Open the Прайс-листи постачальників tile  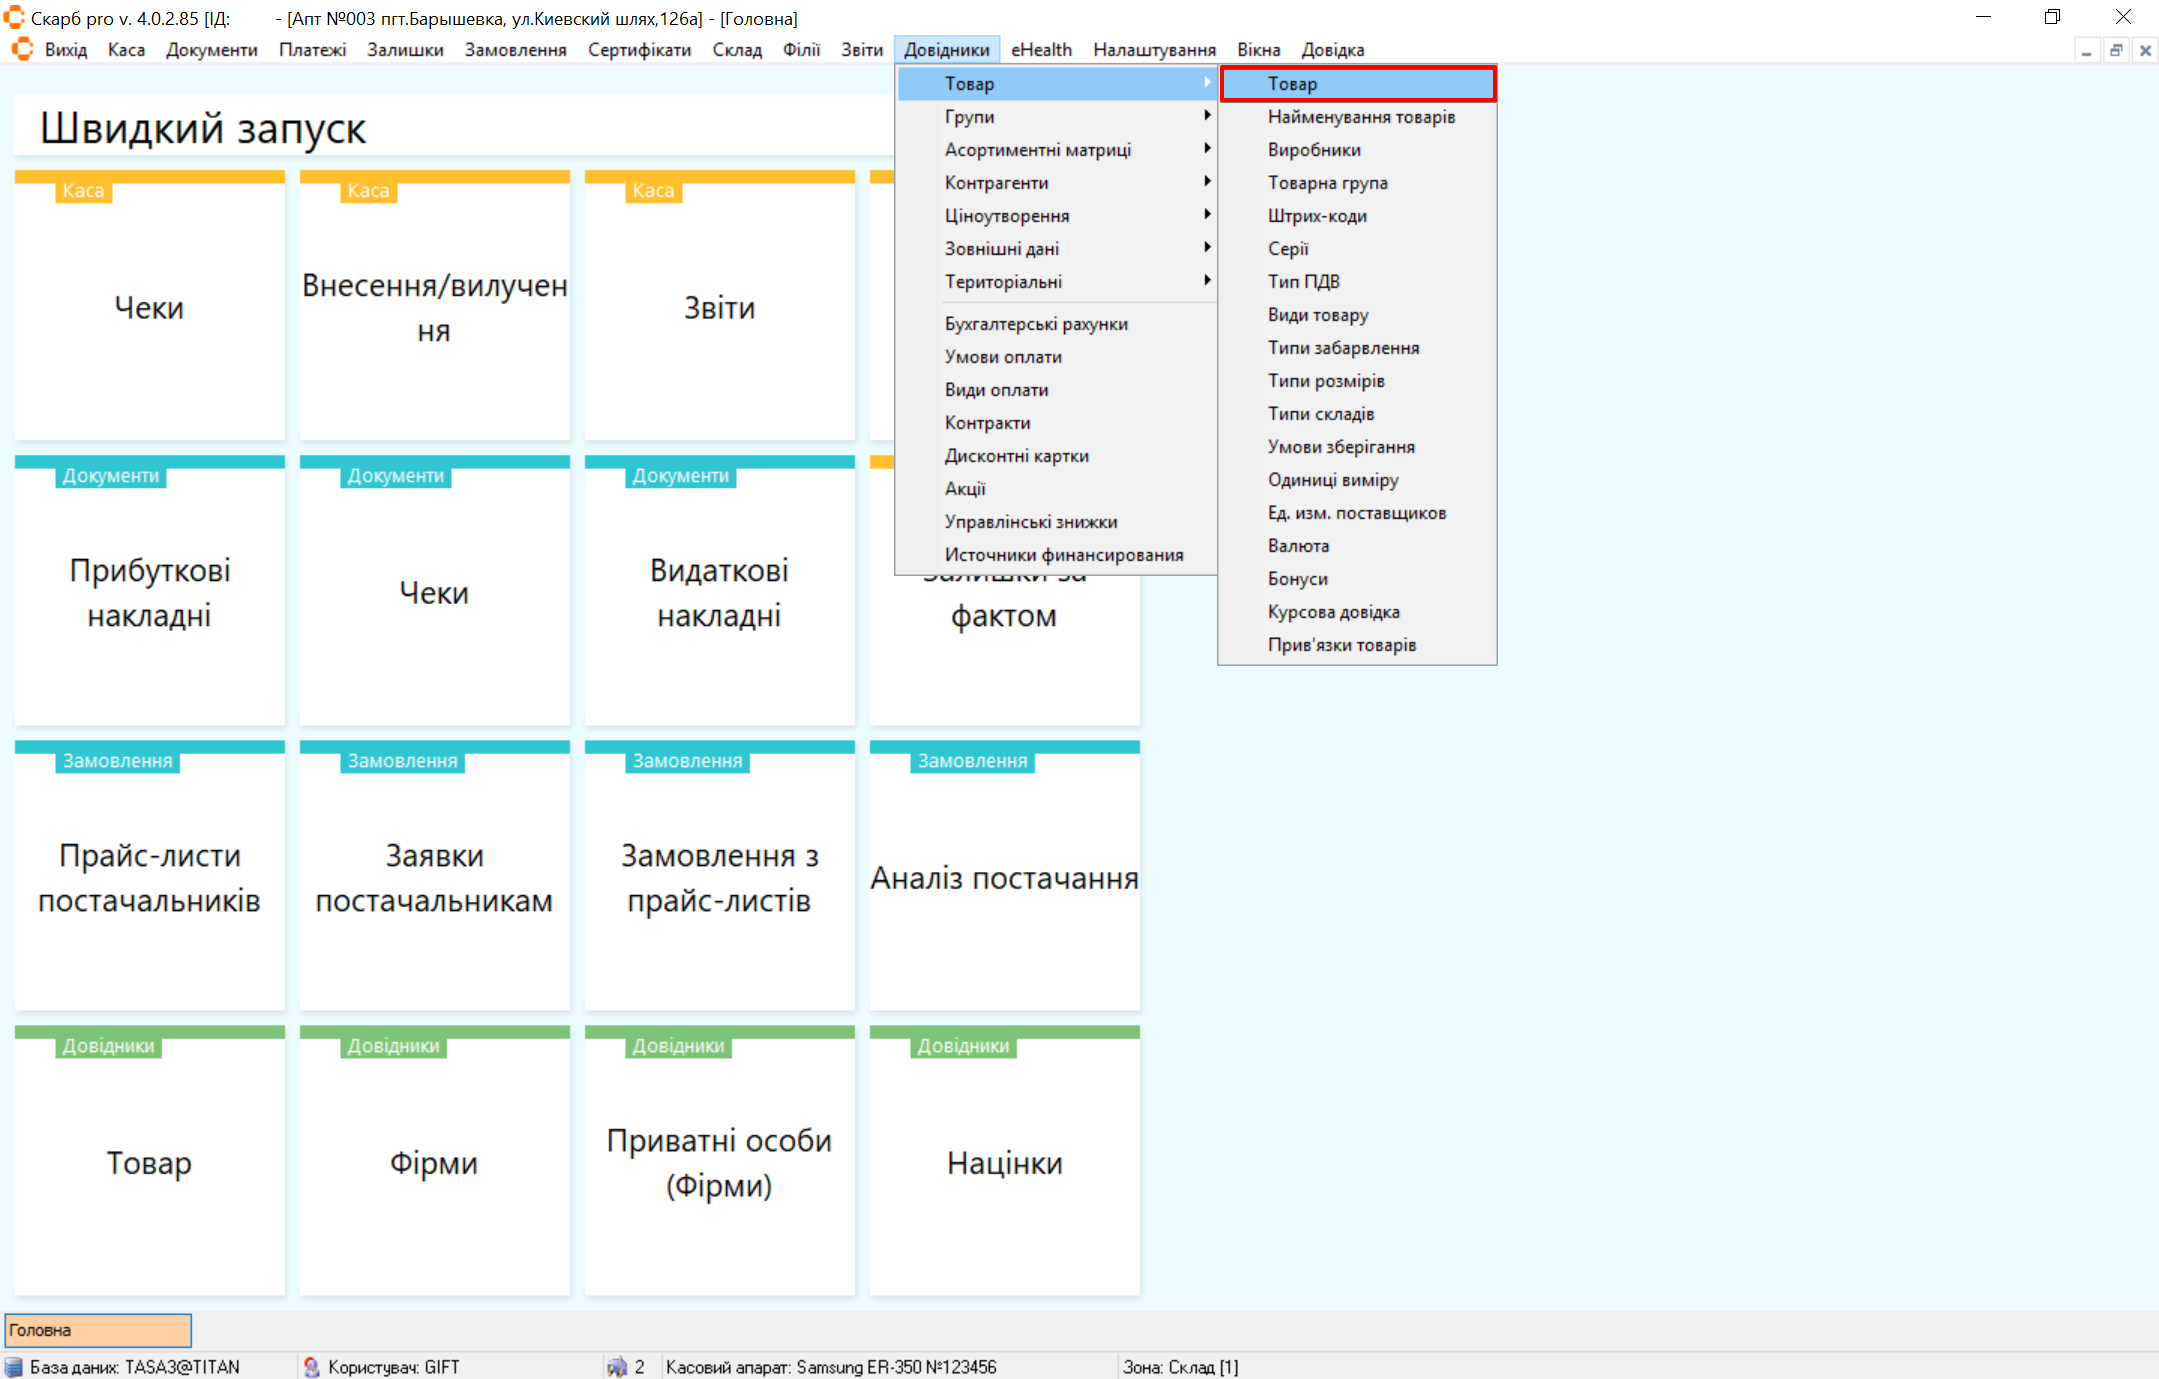point(149,877)
